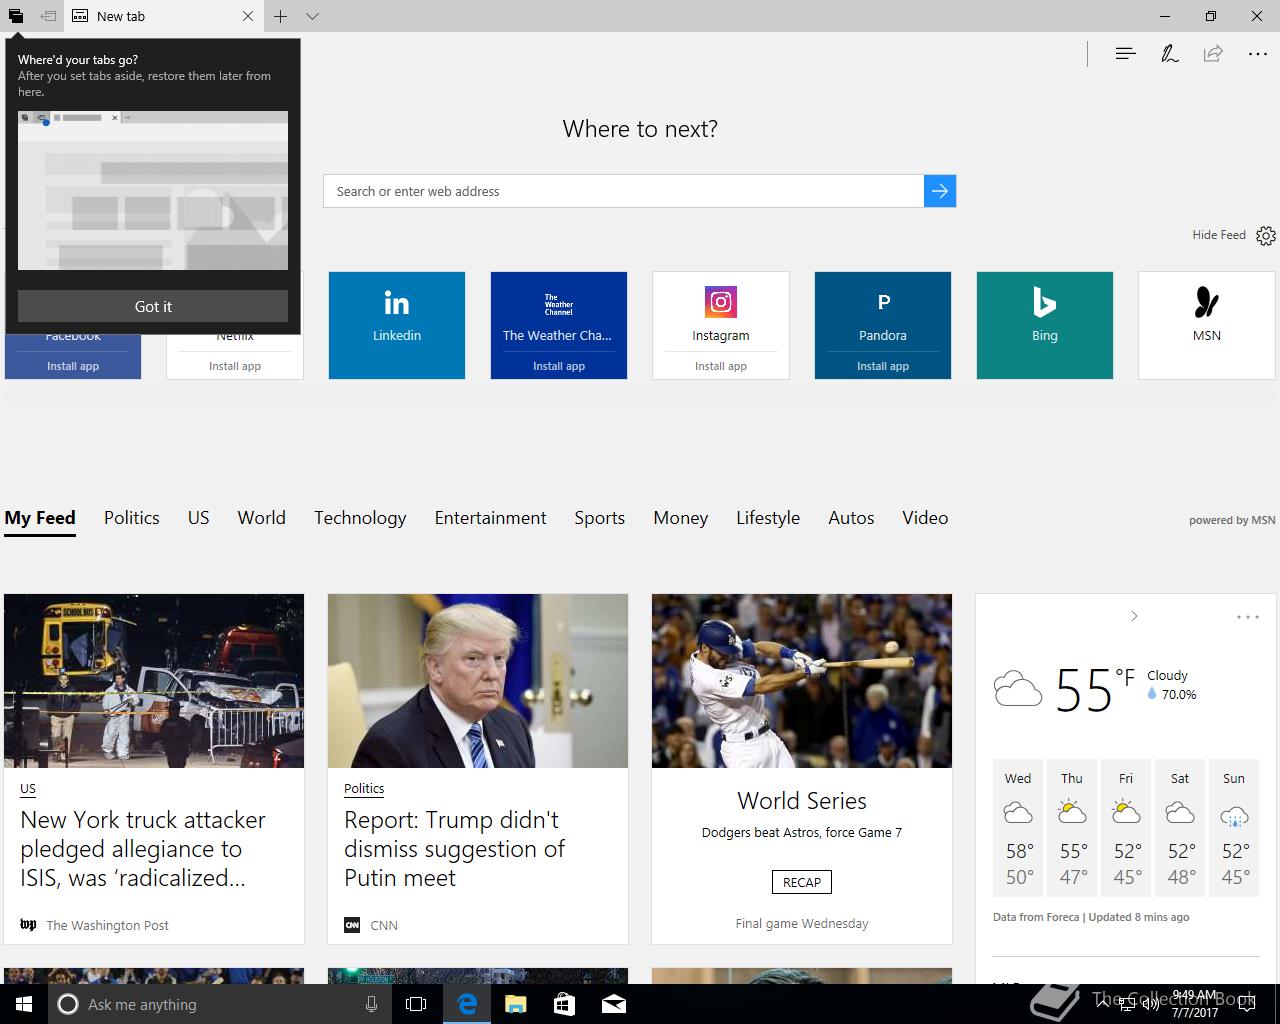The image size is (1280, 1024).
Task: Click the 55°F current temperature
Action: point(1095,690)
